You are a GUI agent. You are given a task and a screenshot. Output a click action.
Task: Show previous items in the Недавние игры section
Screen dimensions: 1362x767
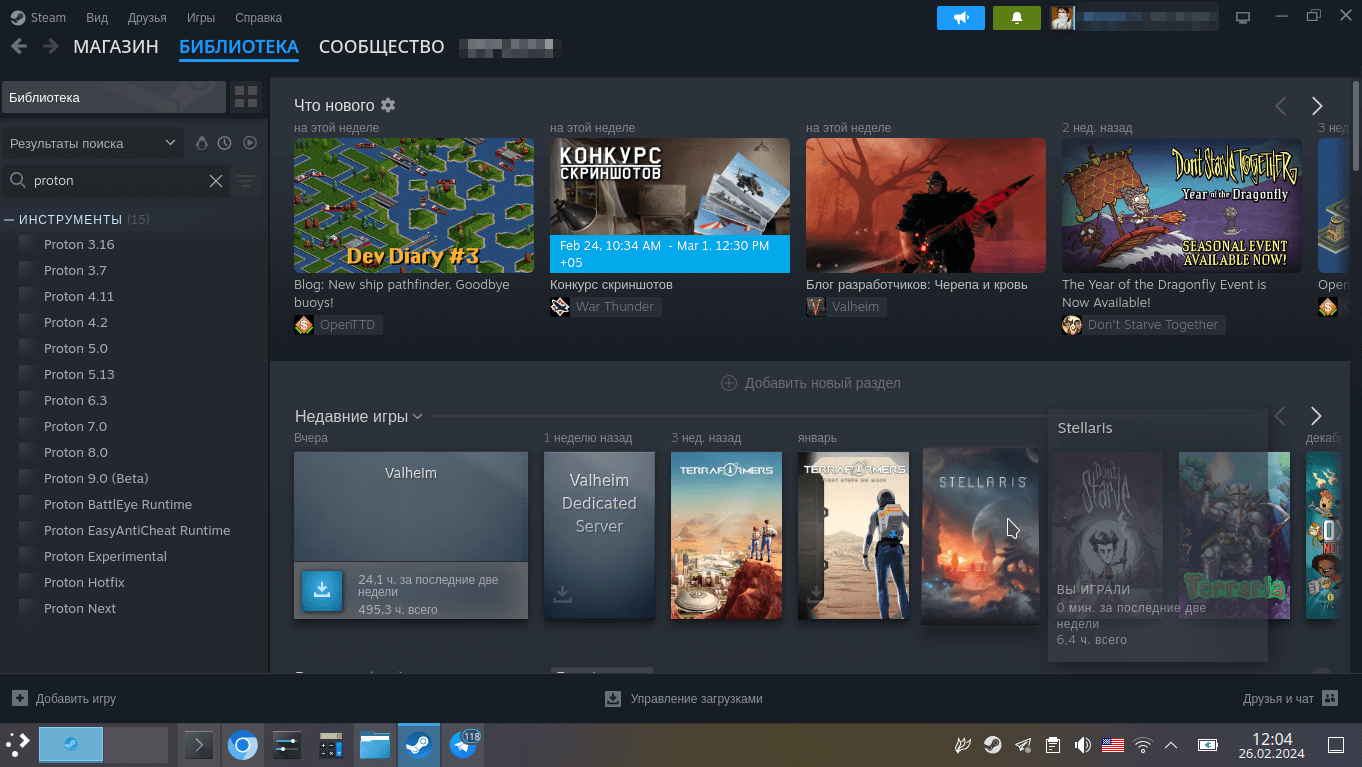[1280, 416]
